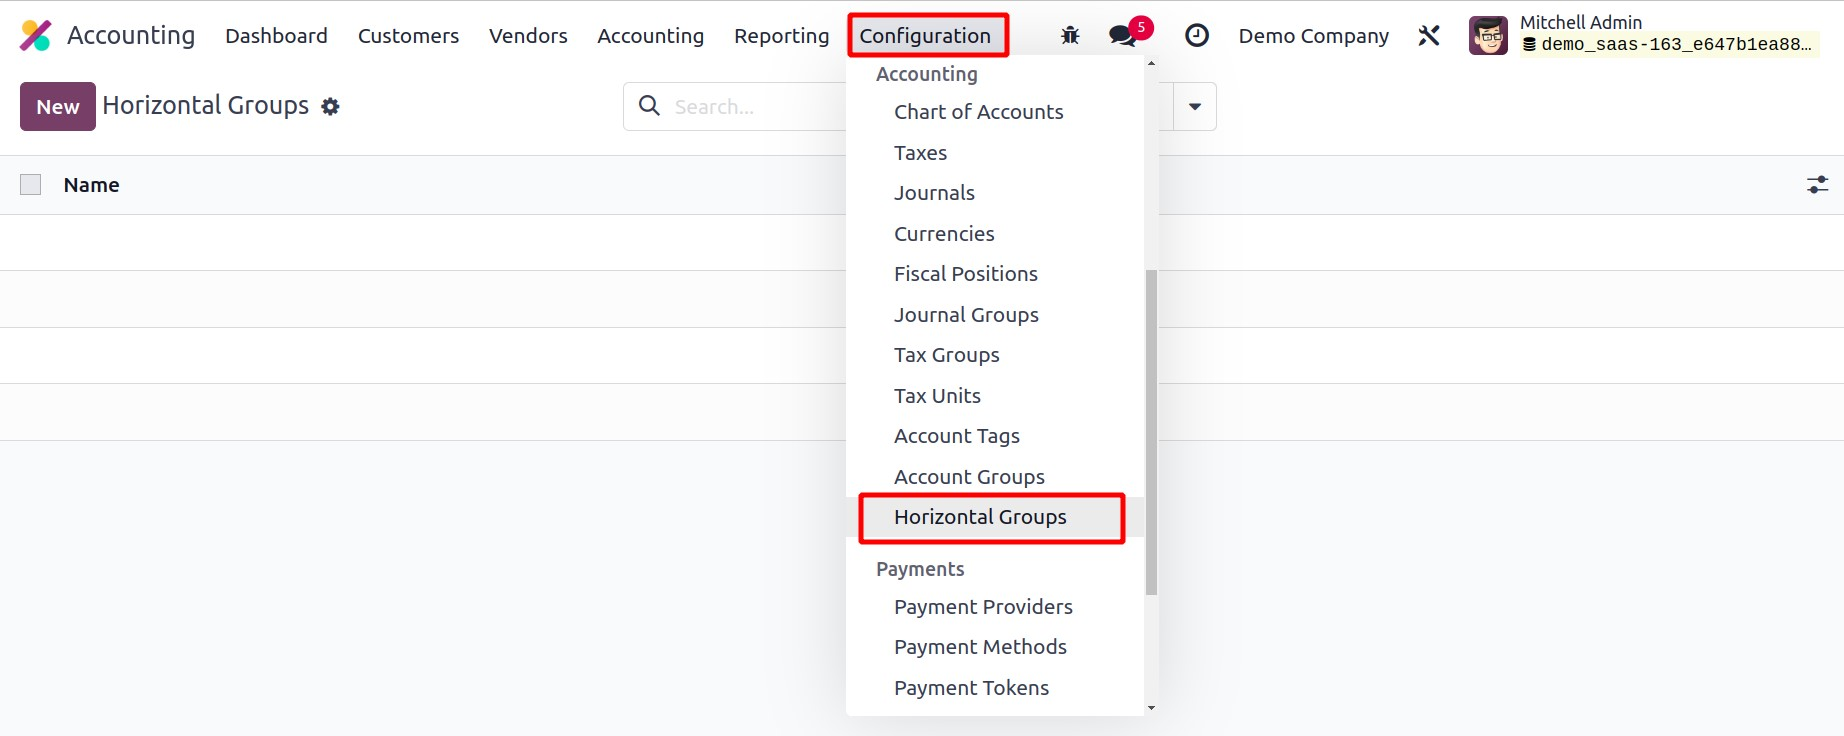Image resolution: width=1844 pixels, height=736 pixels.
Task: Click Mitchell Admin's avatar picture
Action: point(1488,36)
